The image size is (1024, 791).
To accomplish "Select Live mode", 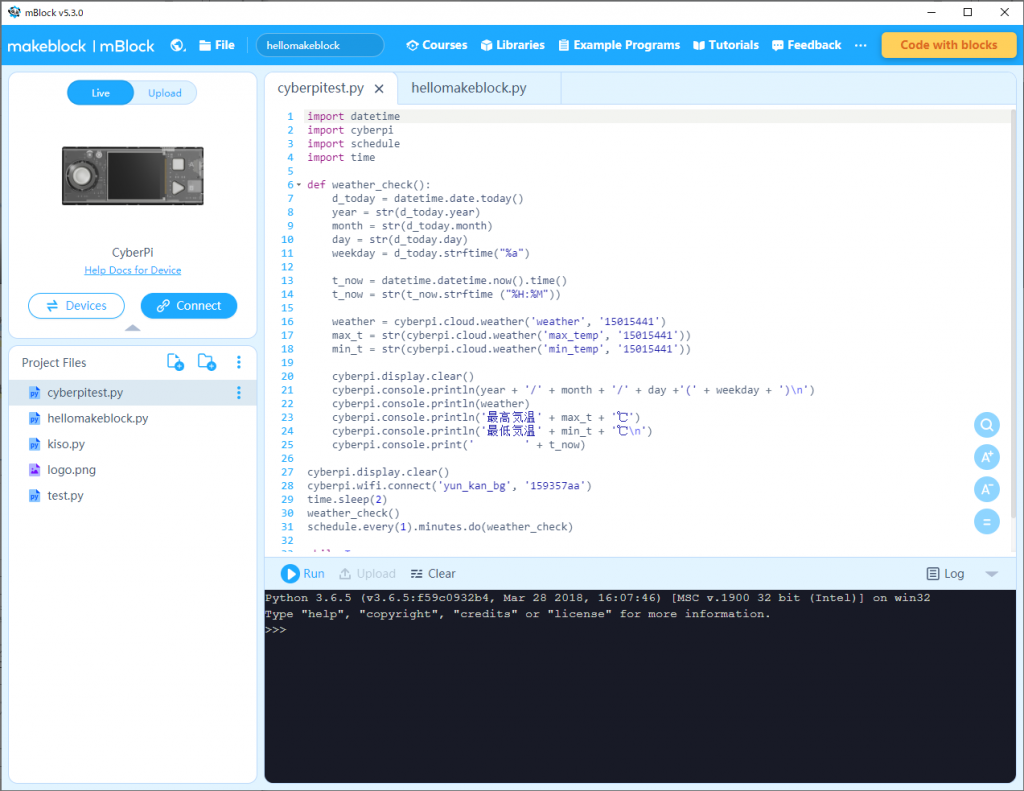I will [x=101, y=93].
